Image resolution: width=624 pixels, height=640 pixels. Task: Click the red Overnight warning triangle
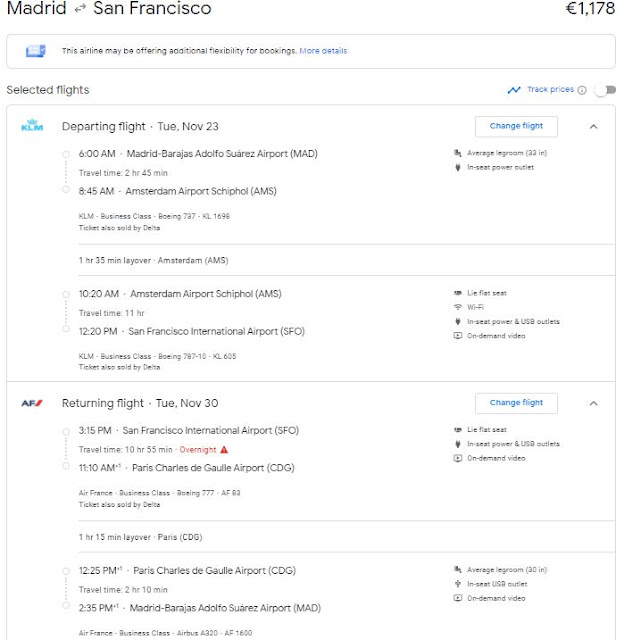[x=224, y=450]
